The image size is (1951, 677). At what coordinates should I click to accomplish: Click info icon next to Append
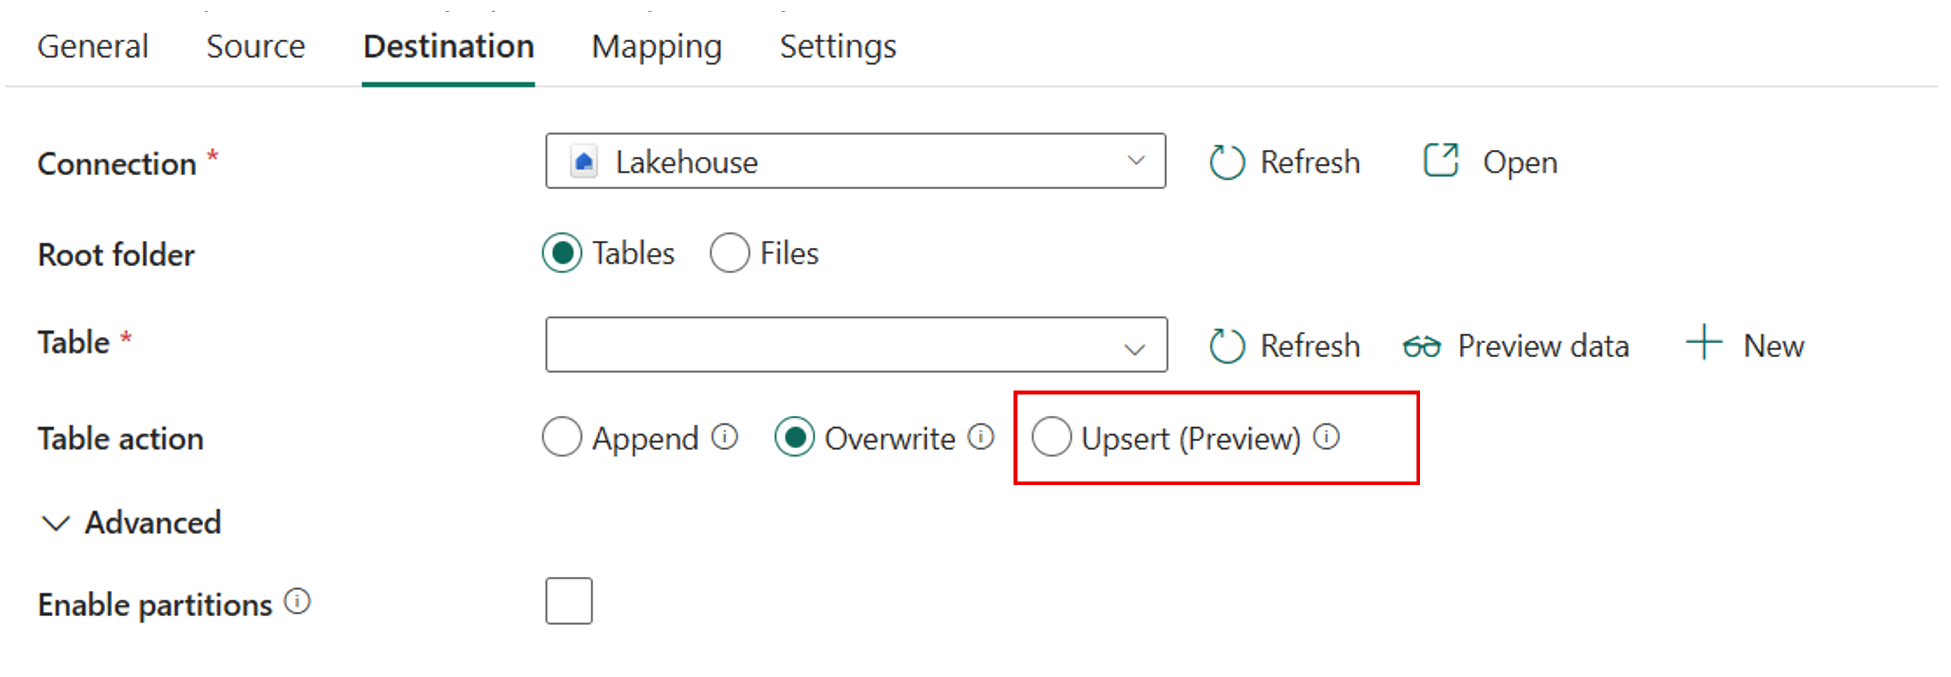pyautogui.click(x=725, y=437)
